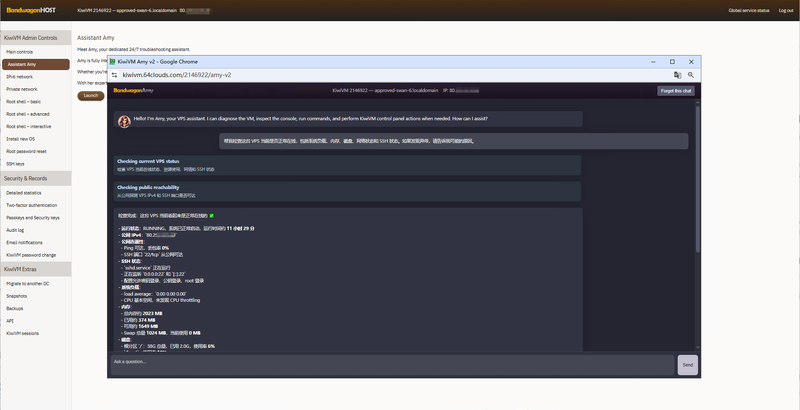
Task: Open Email notifications page
Action: [24, 242]
